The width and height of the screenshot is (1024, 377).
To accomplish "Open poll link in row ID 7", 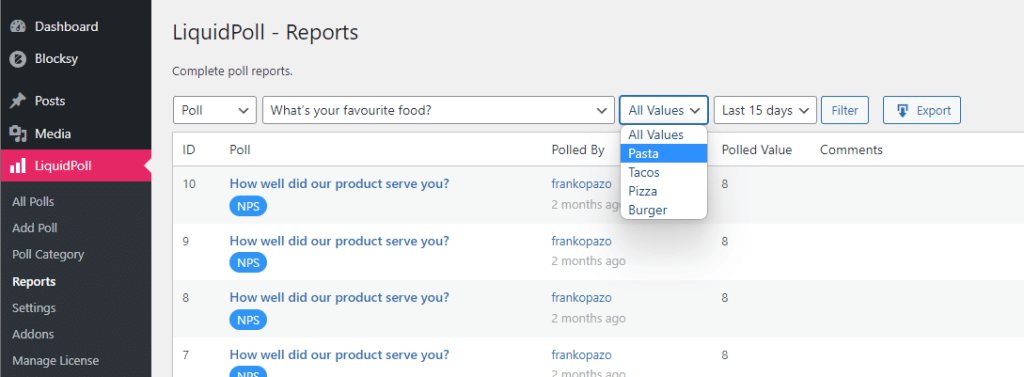I will pyautogui.click(x=339, y=355).
